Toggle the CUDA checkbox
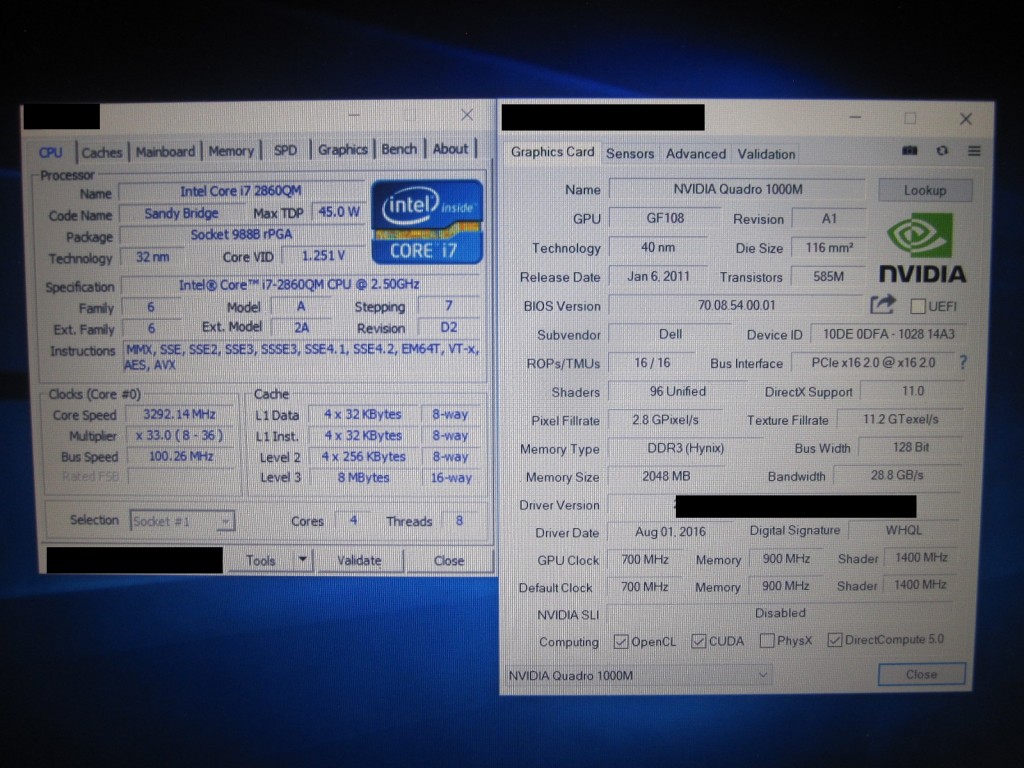The image size is (1024, 768). pos(698,641)
